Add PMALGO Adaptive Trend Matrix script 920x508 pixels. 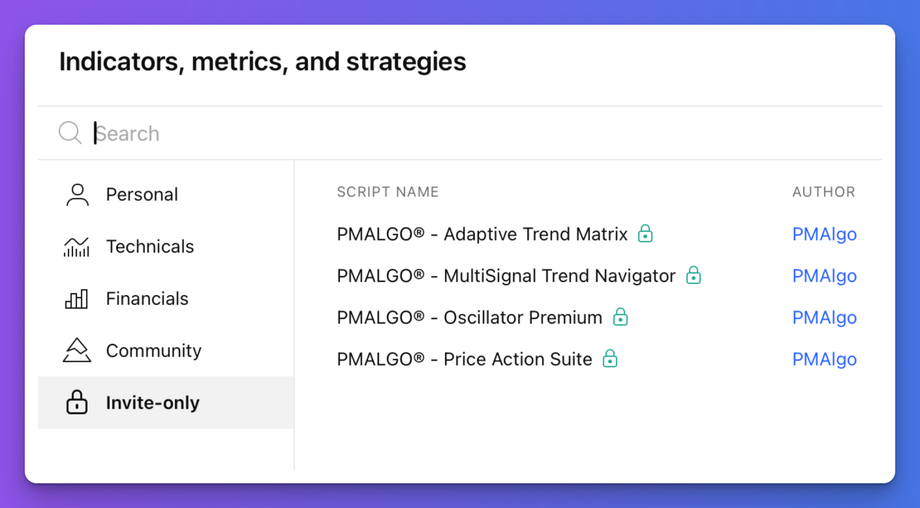coord(482,234)
